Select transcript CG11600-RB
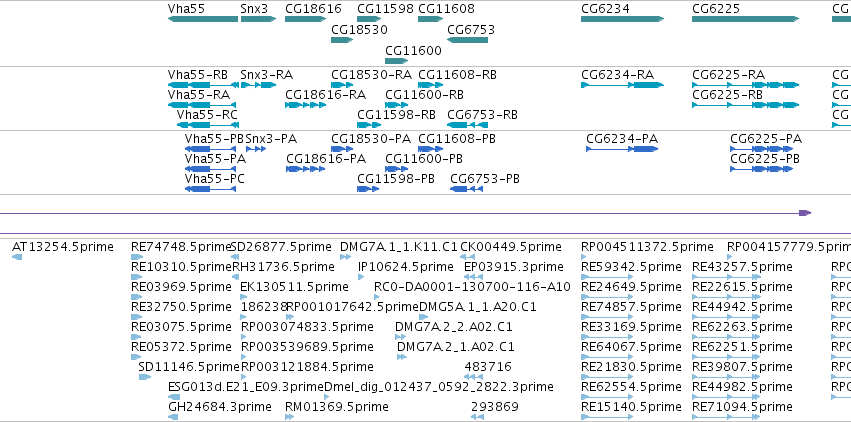Image resolution: width=851 pixels, height=422 pixels. point(396,105)
